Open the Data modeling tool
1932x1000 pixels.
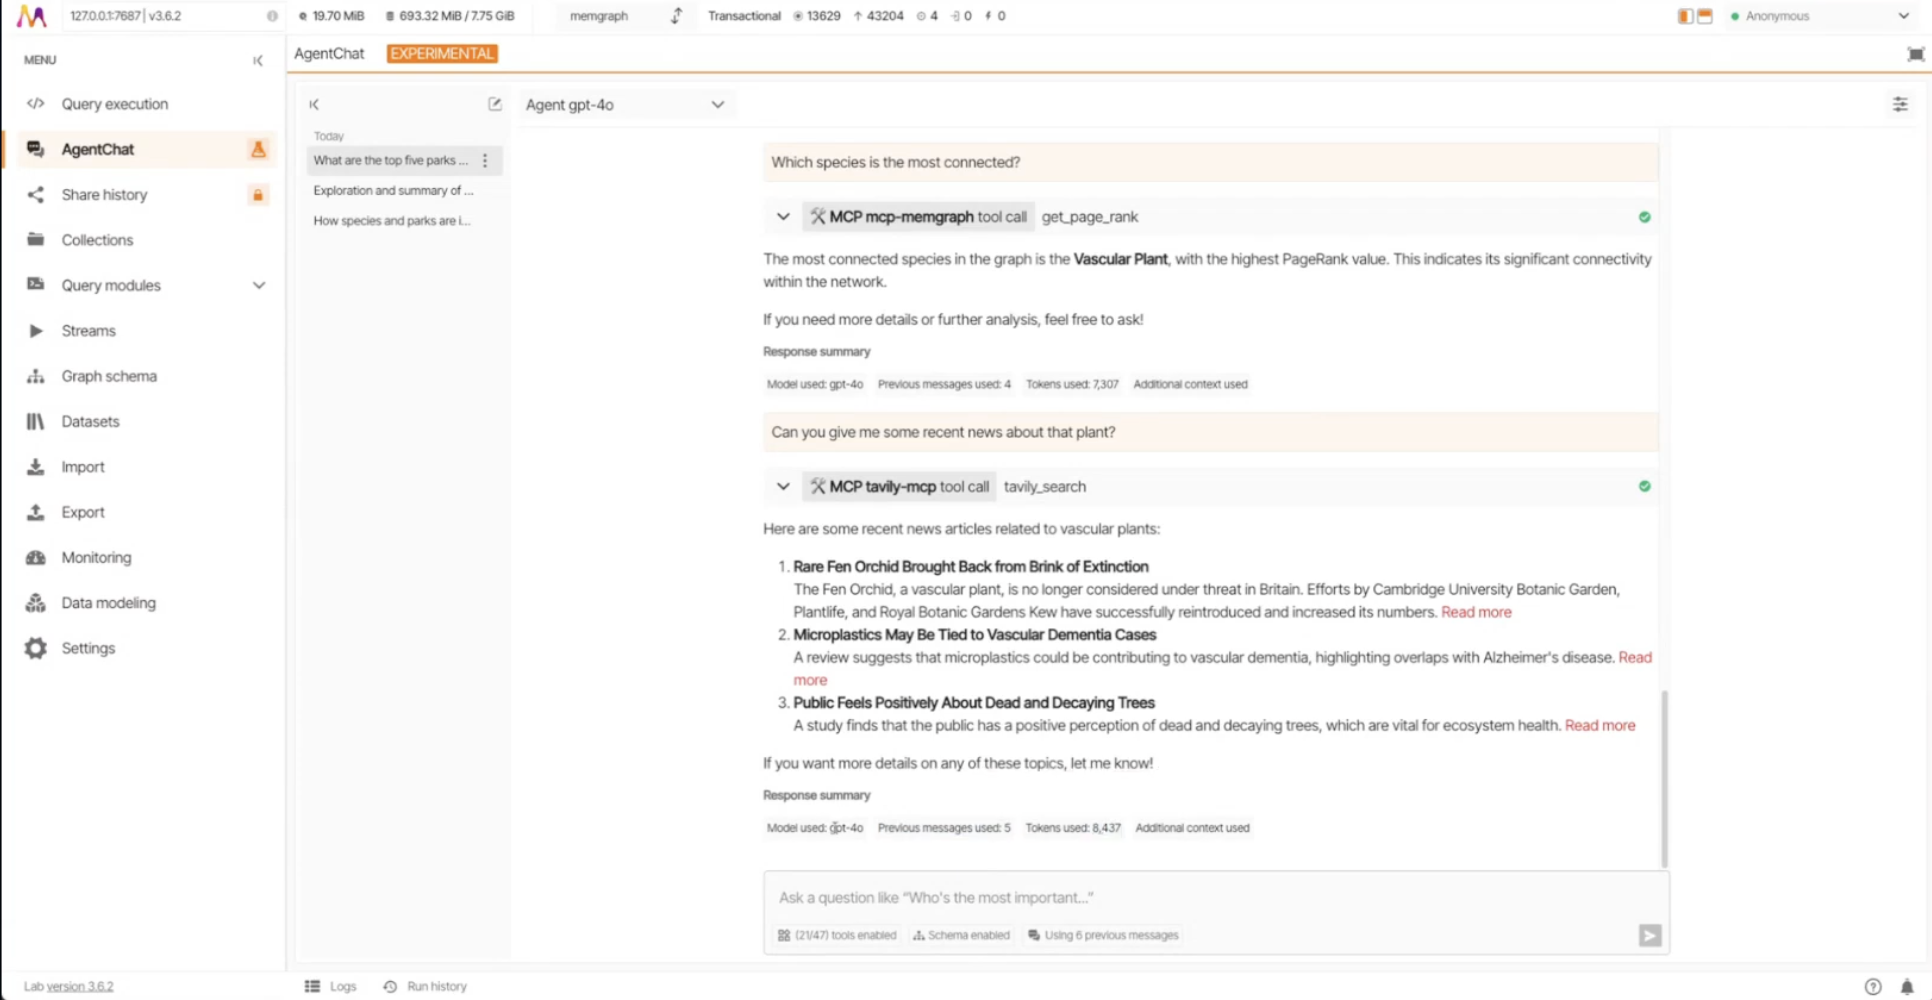(108, 603)
